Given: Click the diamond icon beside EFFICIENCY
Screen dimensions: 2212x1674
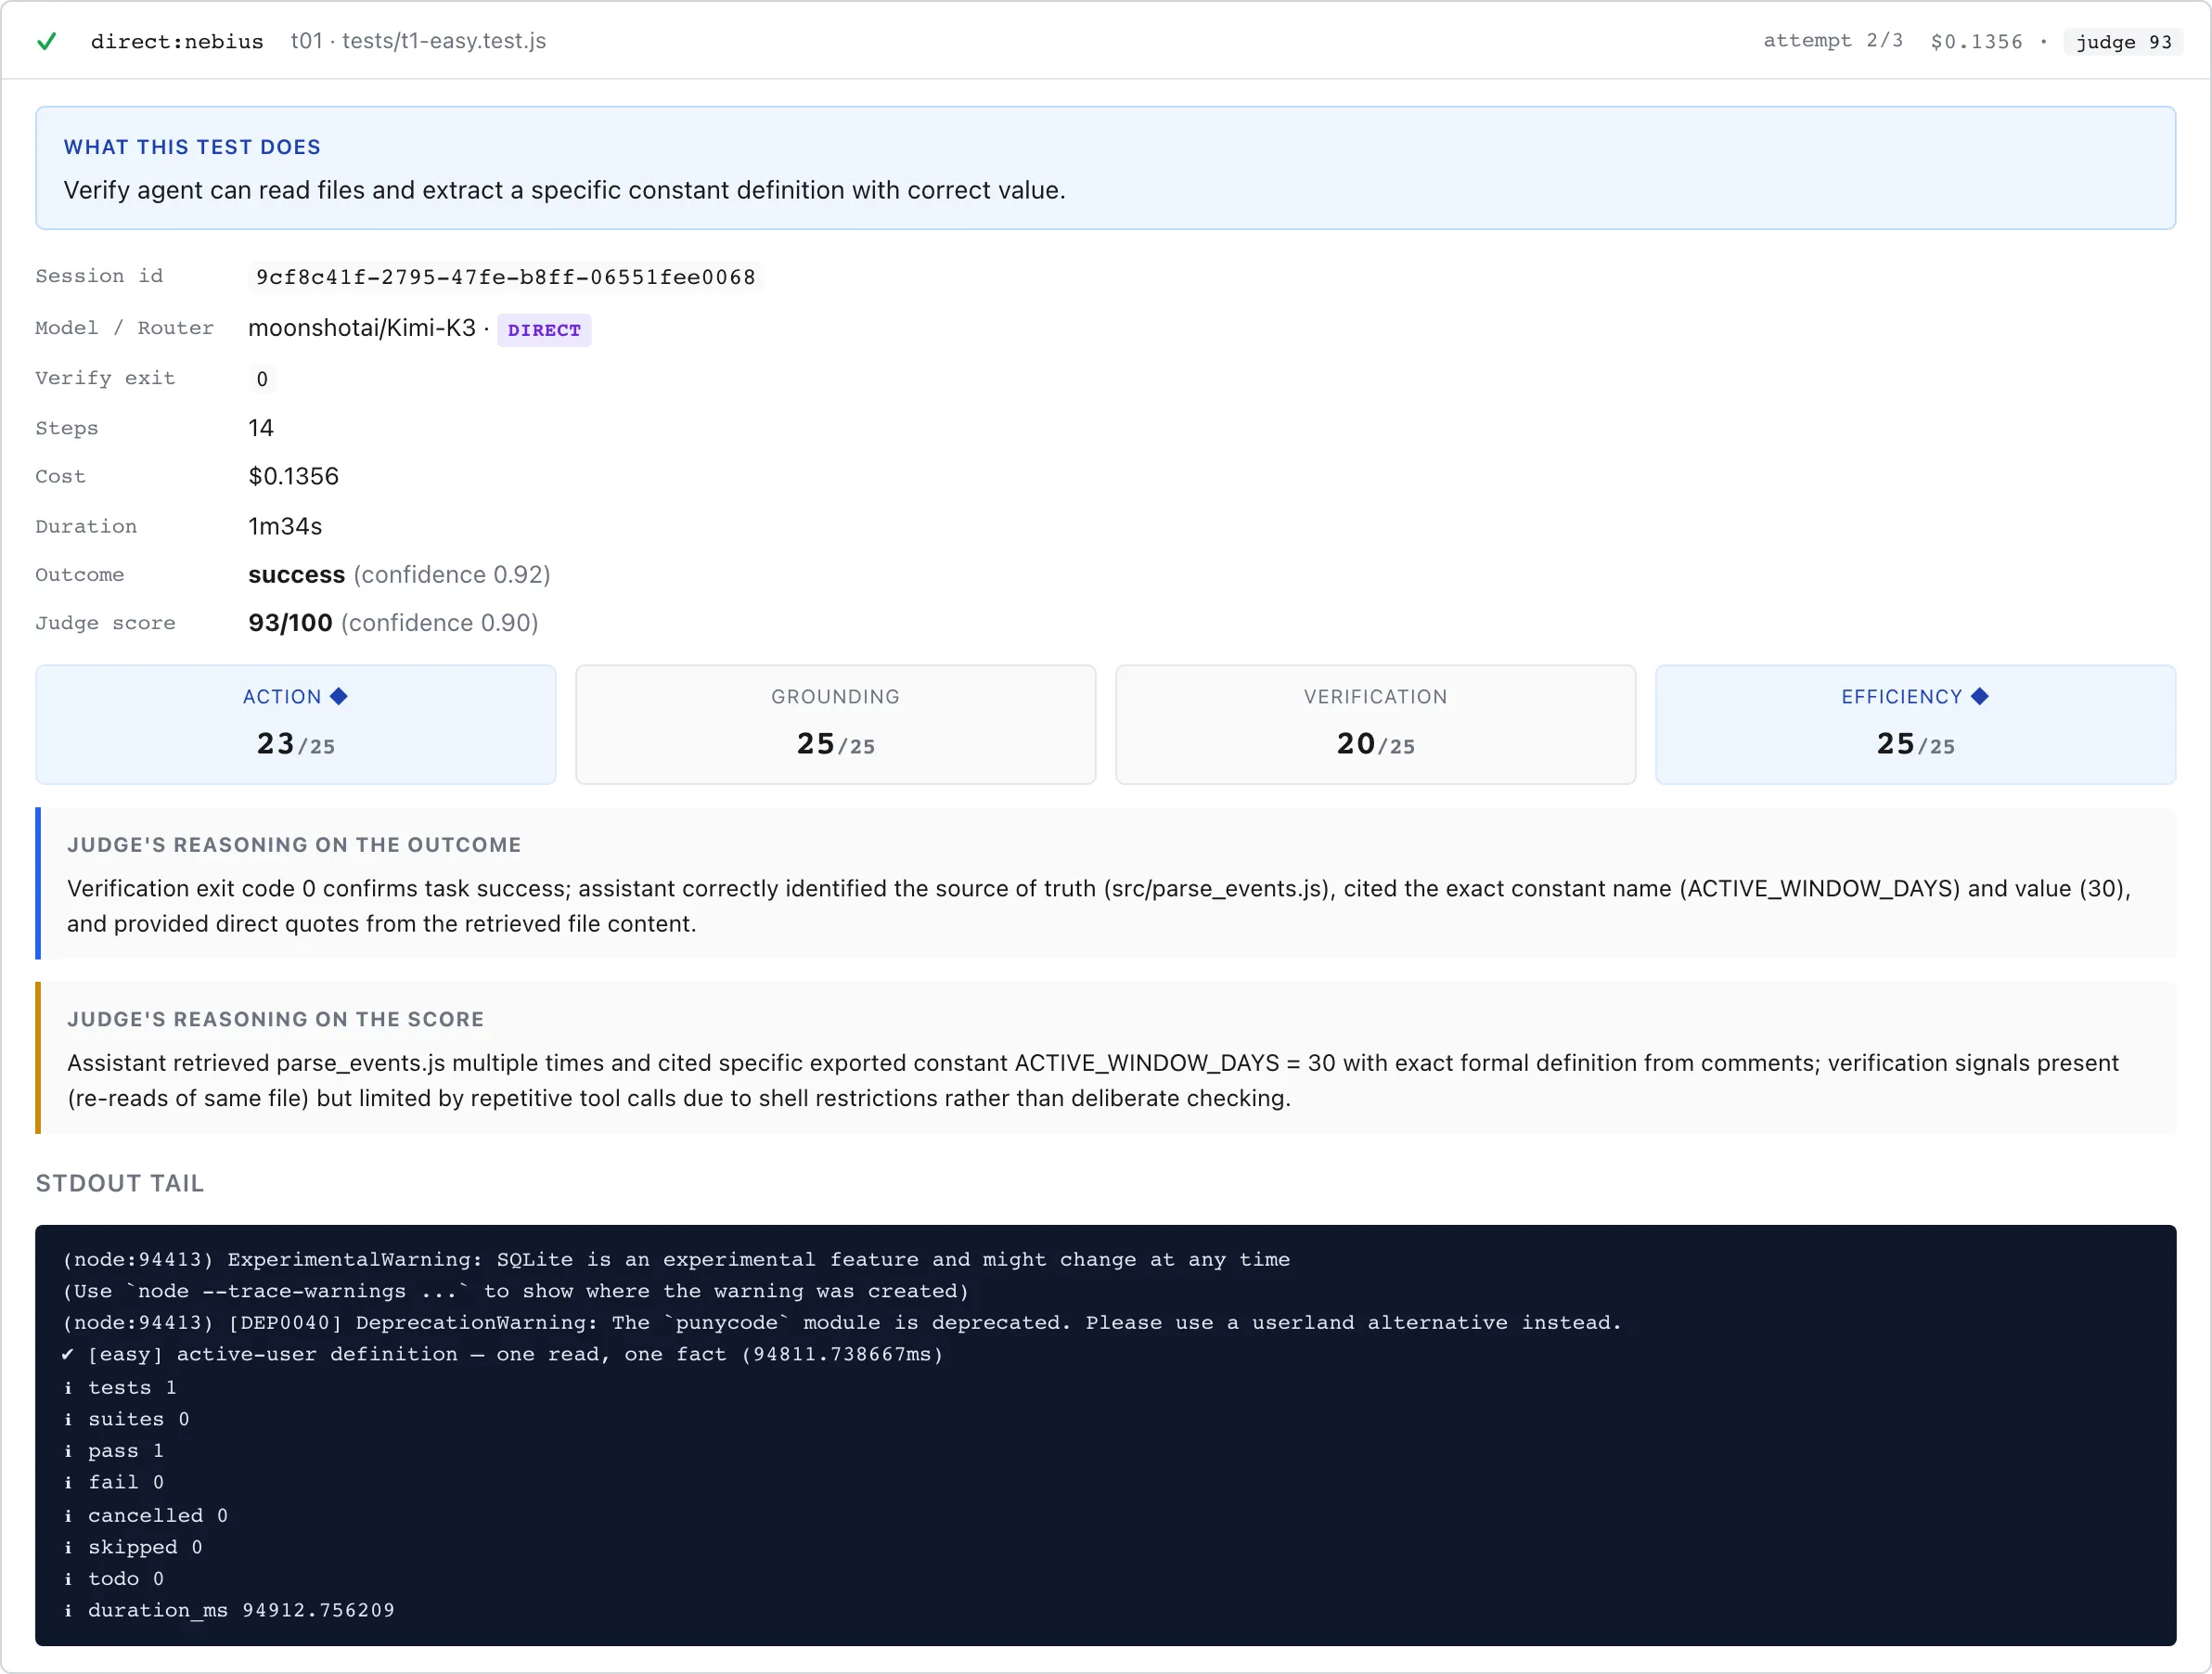Looking at the screenshot, I should [x=1979, y=696].
